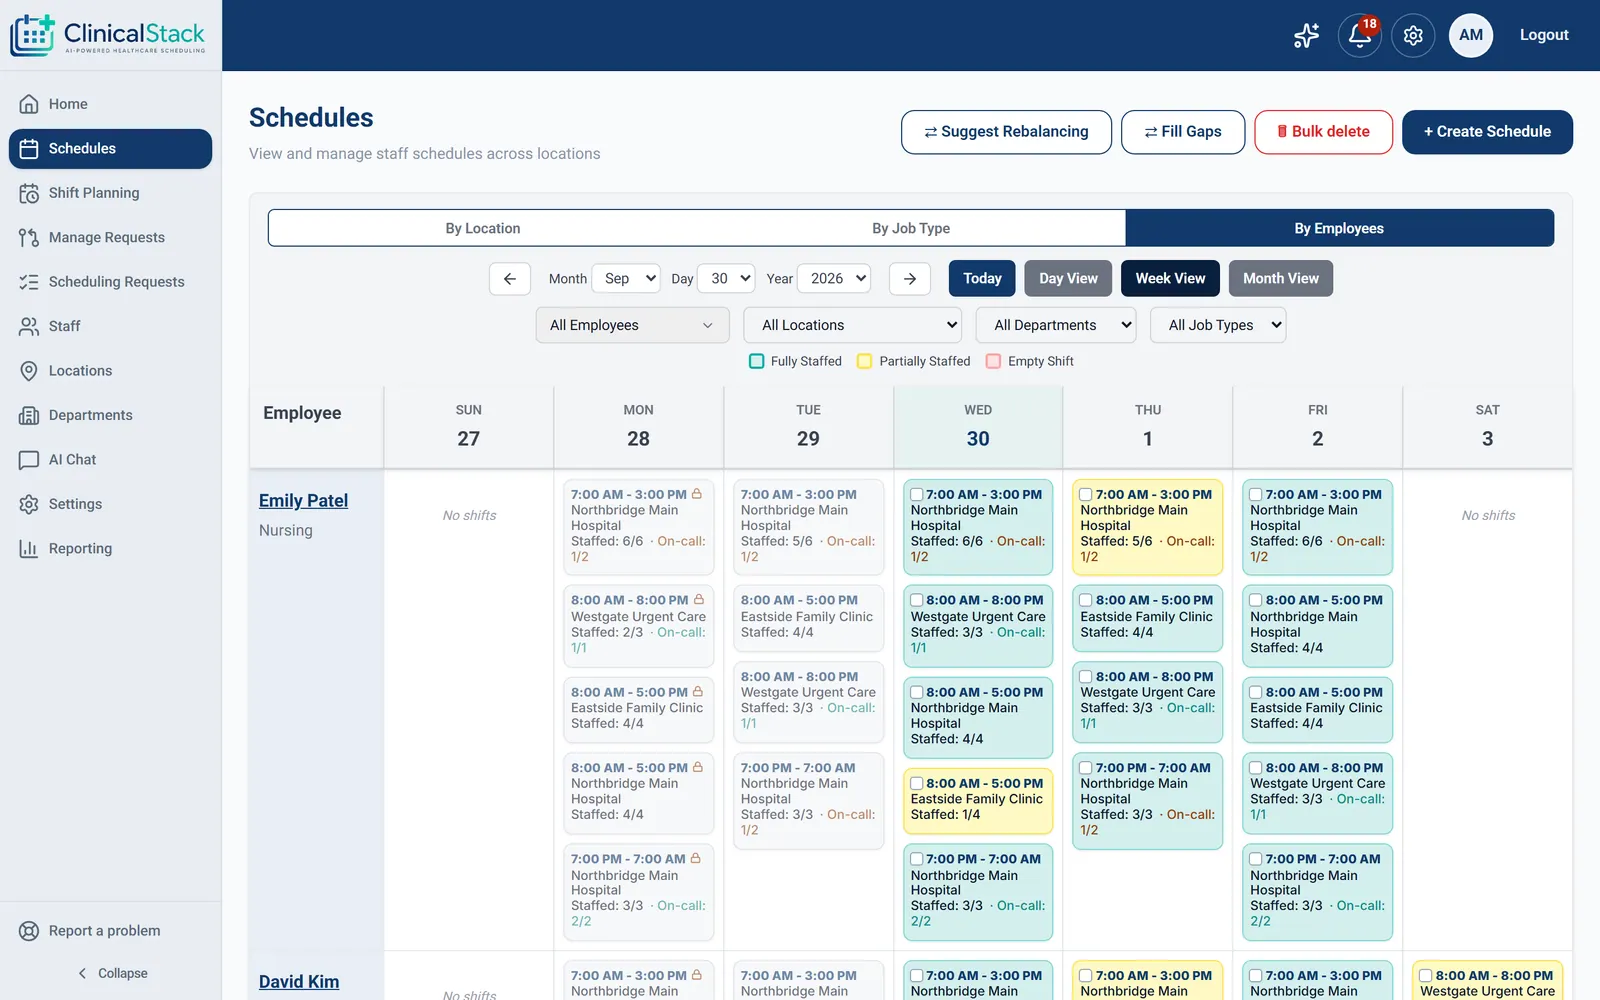Open the Year dropdown showing 2026
This screenshot has width=1600, height=1000.
click(834, 279)
